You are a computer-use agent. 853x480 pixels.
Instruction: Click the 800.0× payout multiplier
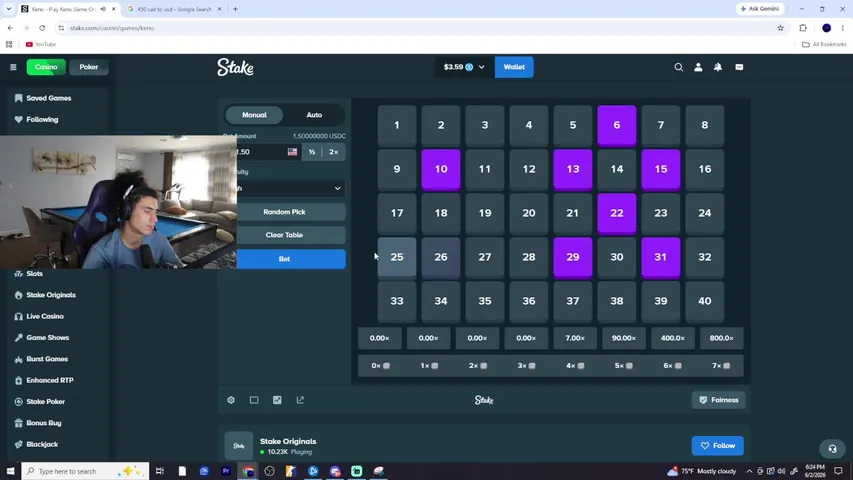pyautogui.click(x=721, y=338)
